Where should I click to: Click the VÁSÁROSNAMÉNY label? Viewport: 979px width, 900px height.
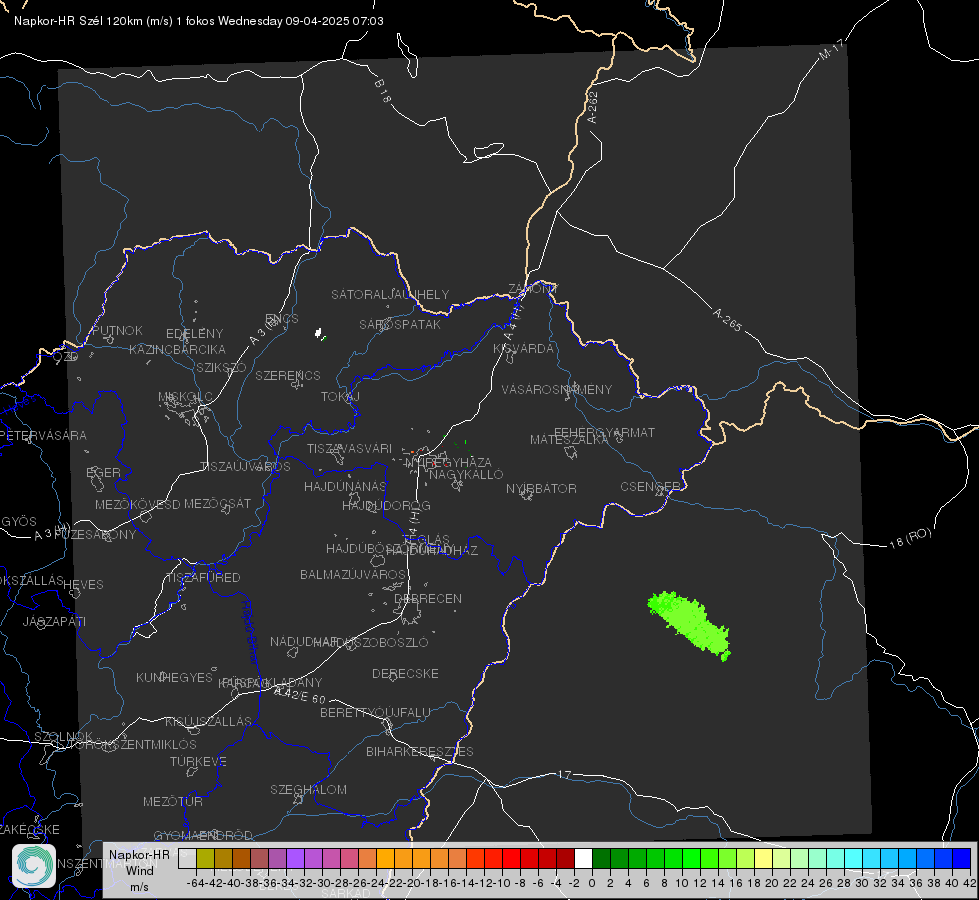[x=557, y=389]
